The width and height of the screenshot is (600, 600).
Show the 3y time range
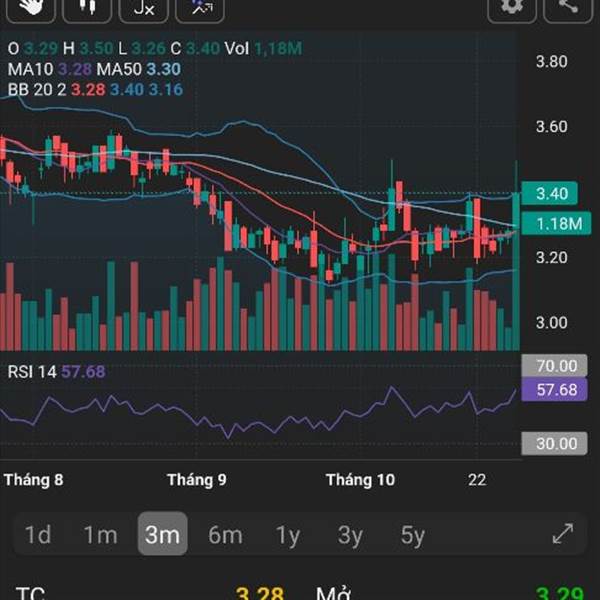(350, 535)
